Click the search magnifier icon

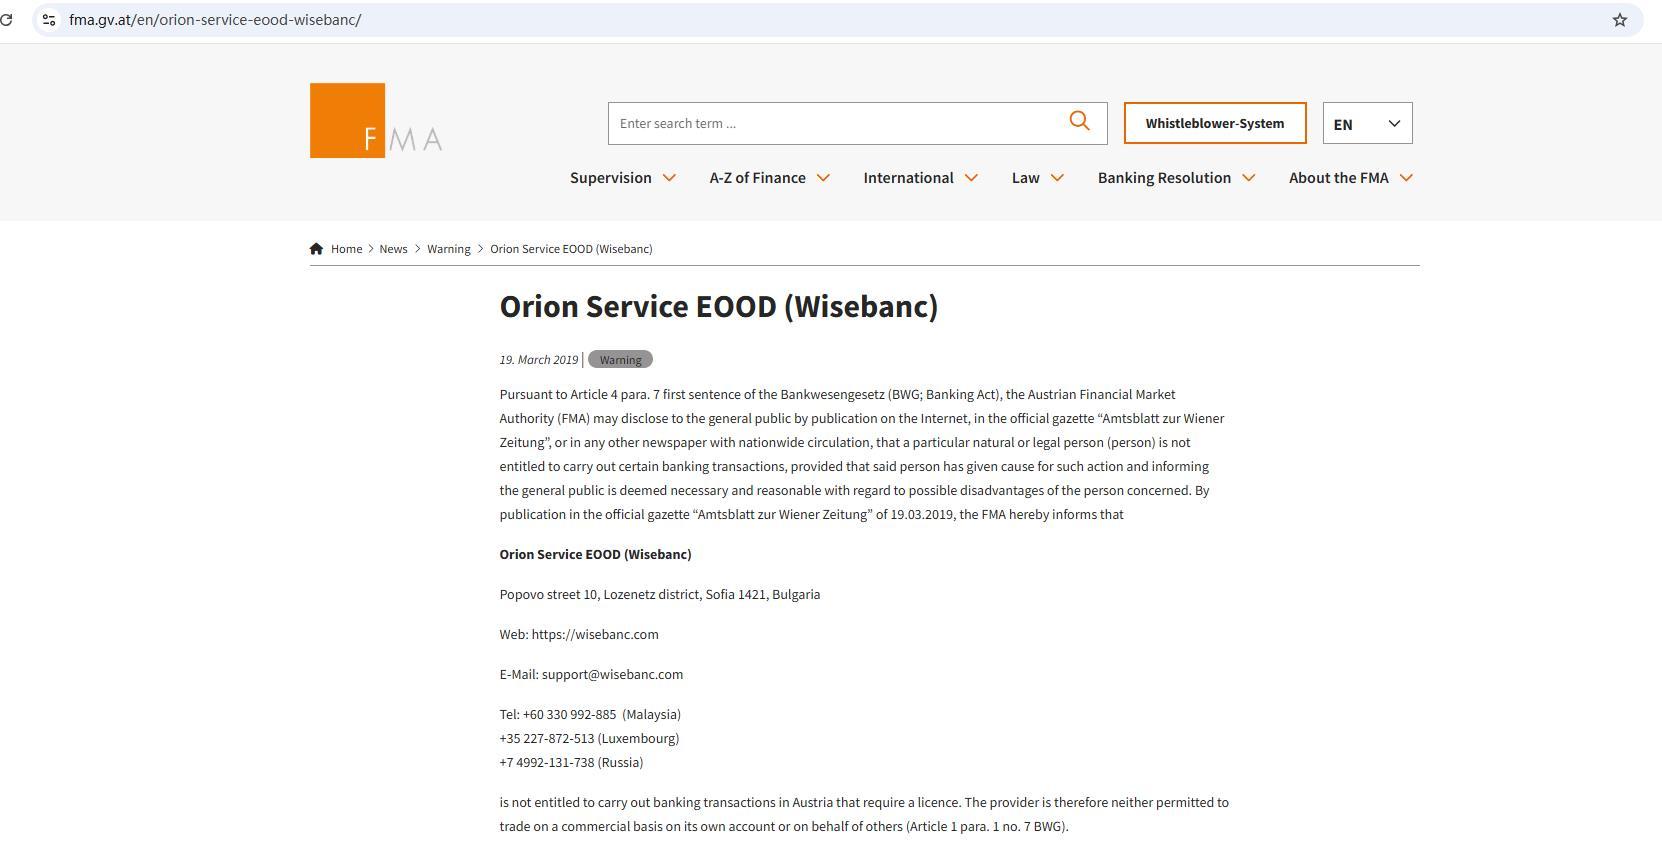pos(1079,121)
